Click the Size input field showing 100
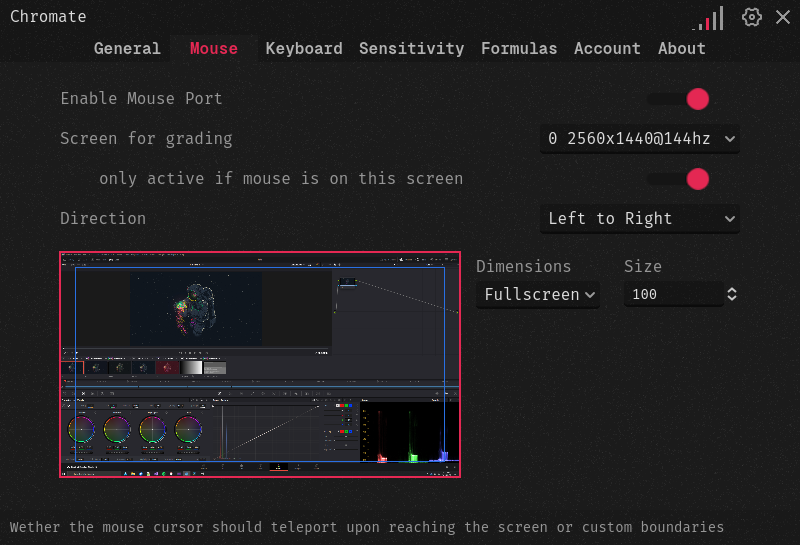 [x=672, y=294]
